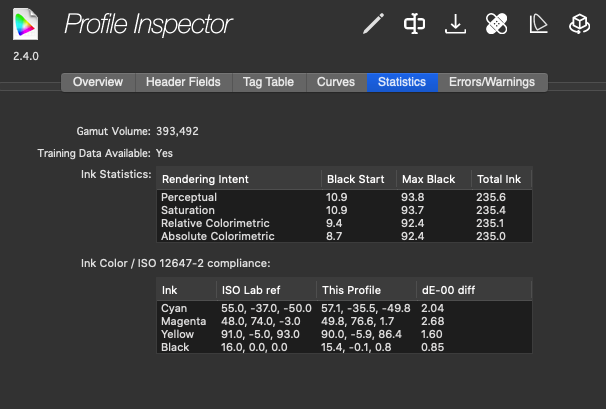This screenshot has width=606, height=409.
Task: Click the 3D cube icon
Action: [x=578, y=23]
